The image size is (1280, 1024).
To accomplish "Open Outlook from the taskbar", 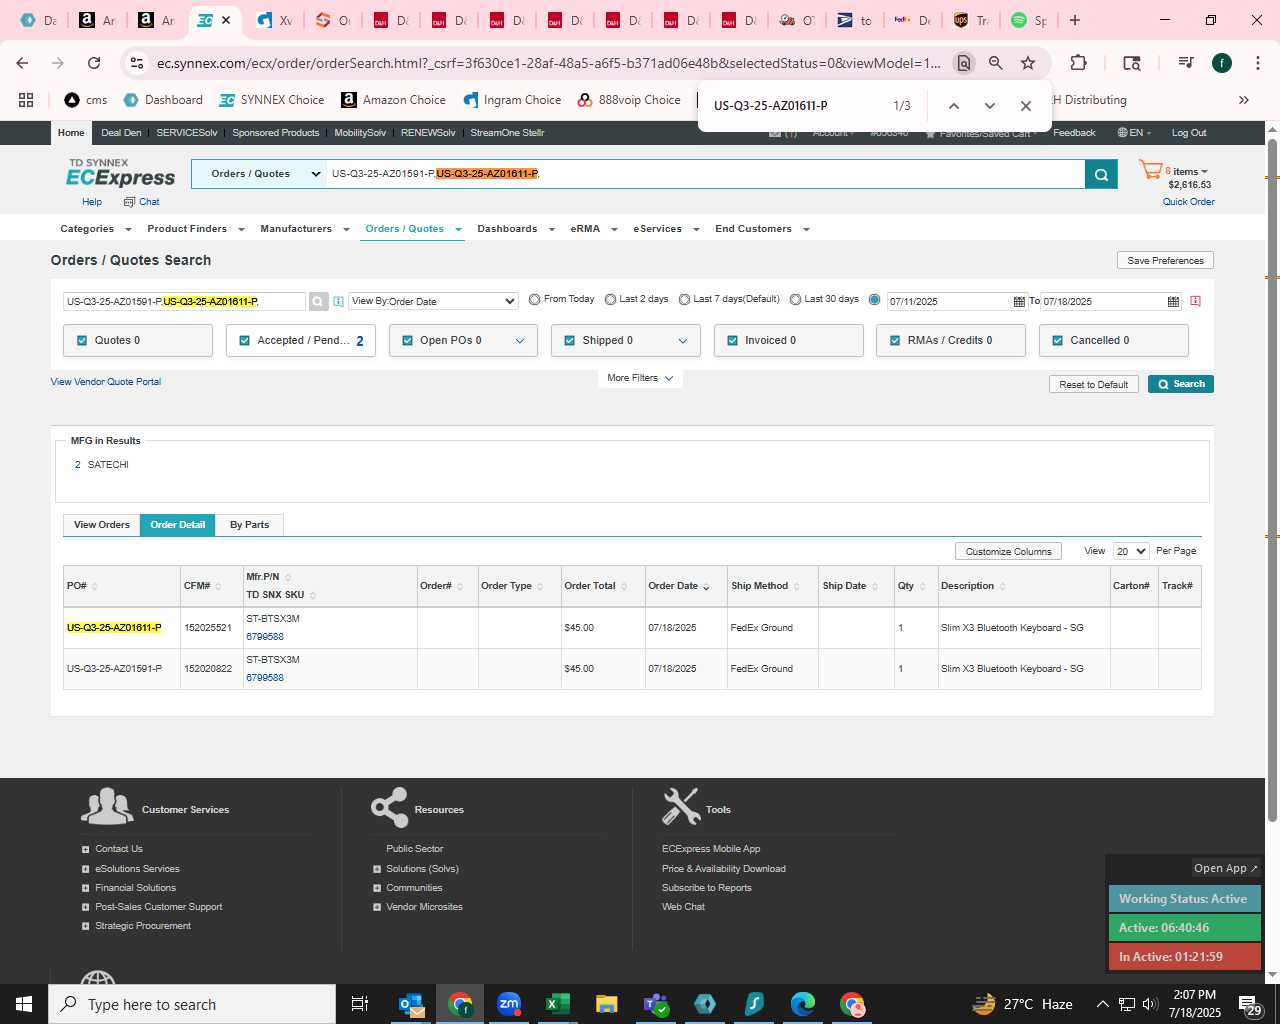I will [x=411, y=1004].
